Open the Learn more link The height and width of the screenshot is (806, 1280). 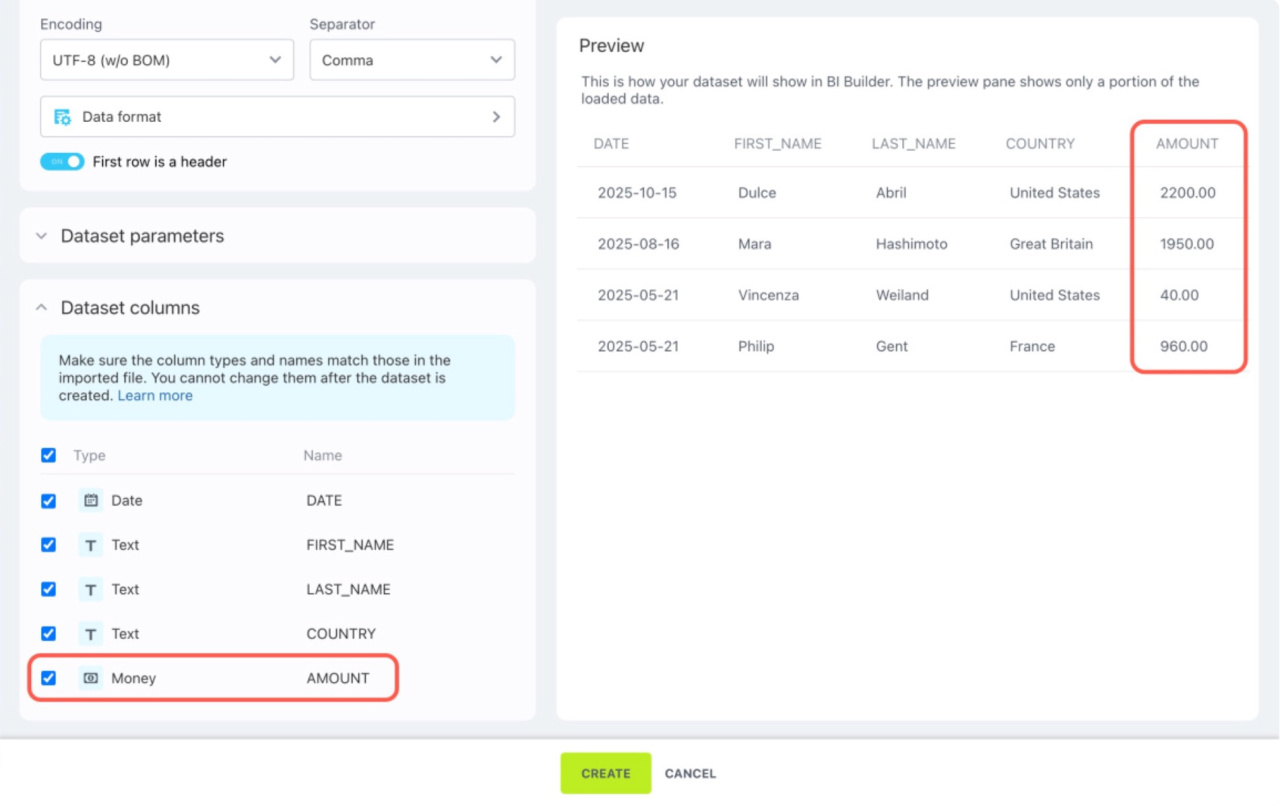(155, 396)
